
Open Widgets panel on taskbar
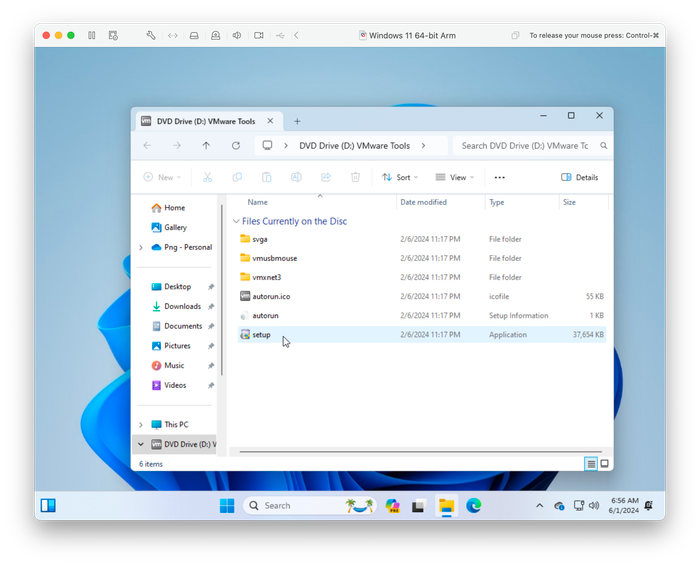[48, 505]
